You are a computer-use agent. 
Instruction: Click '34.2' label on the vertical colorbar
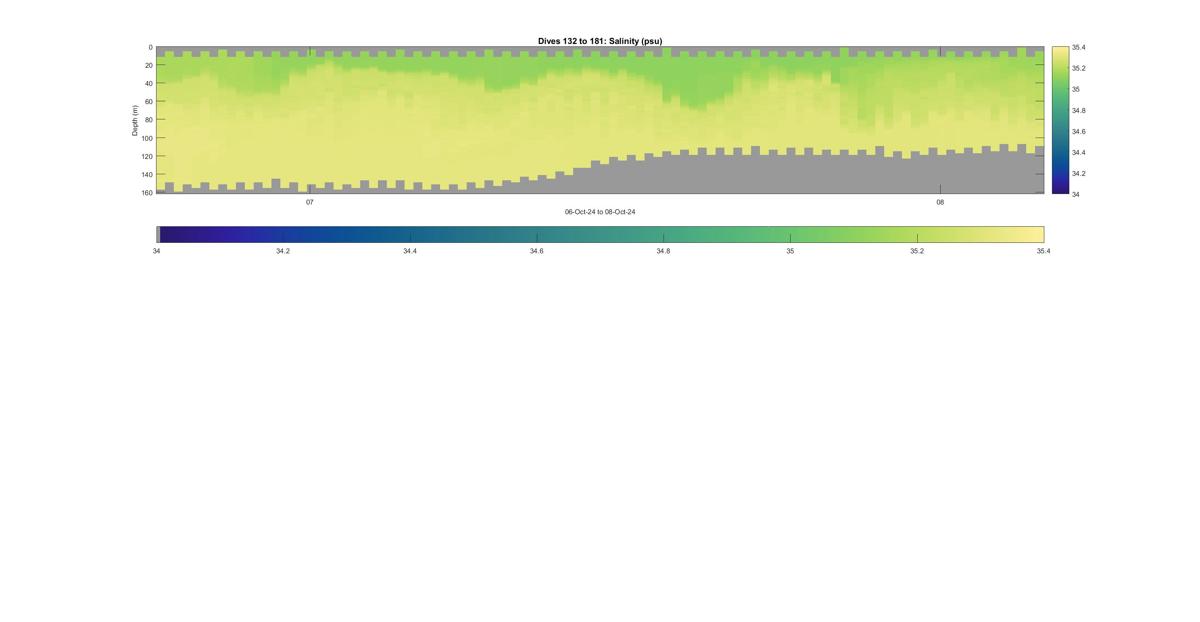coord(1079,173)
